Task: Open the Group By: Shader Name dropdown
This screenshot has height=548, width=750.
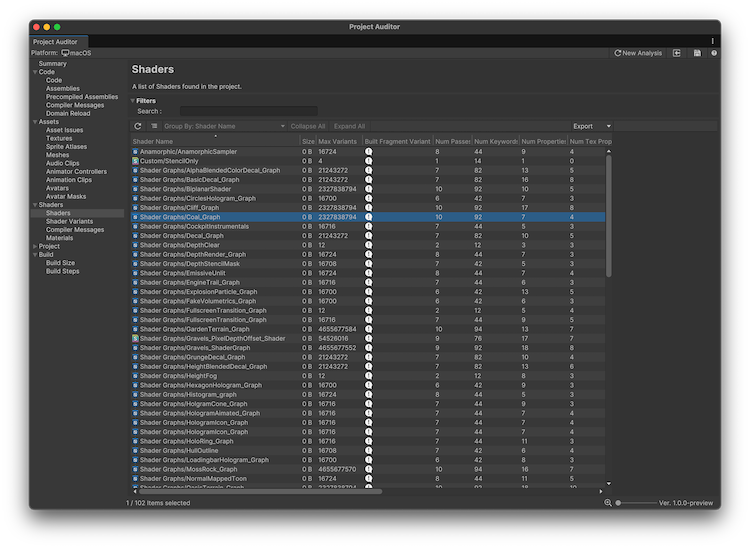Action: [x=224, y=127]
